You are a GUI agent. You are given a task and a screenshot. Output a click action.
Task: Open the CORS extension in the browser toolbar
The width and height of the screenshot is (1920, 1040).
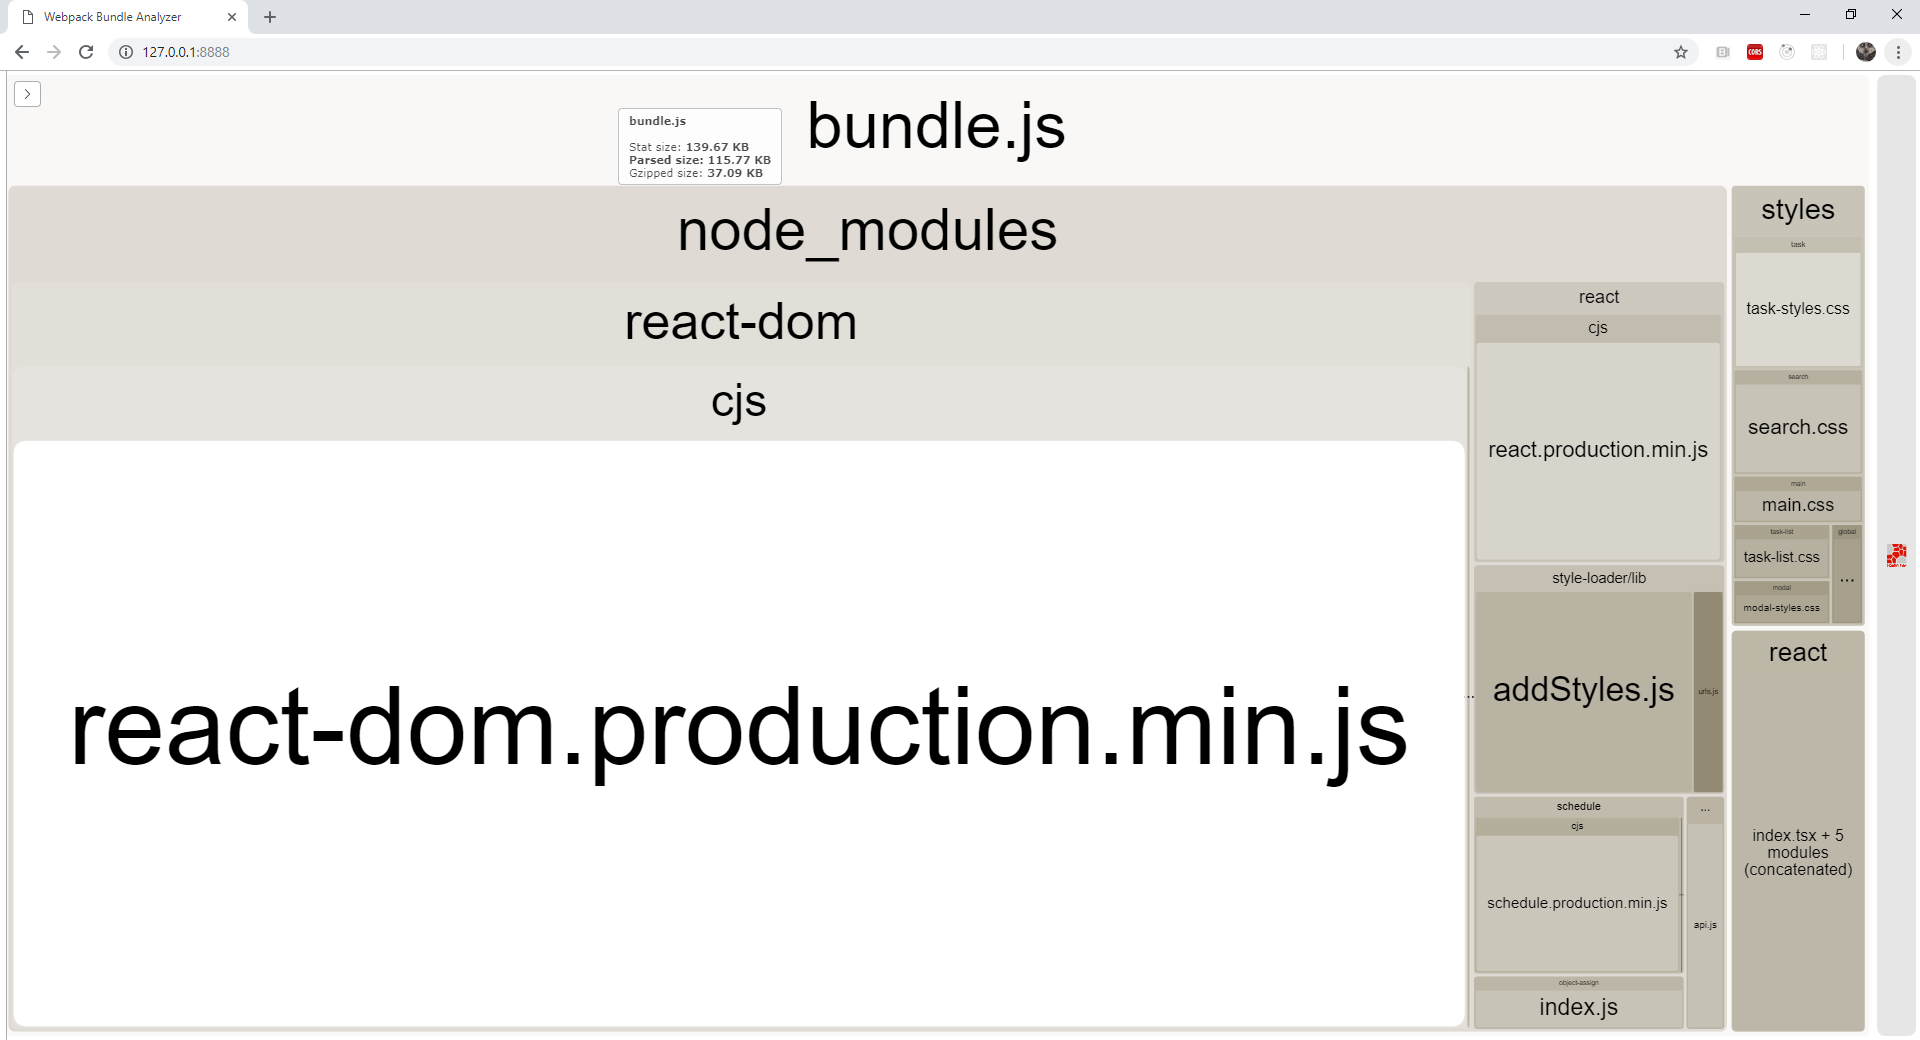(1754, 52)
